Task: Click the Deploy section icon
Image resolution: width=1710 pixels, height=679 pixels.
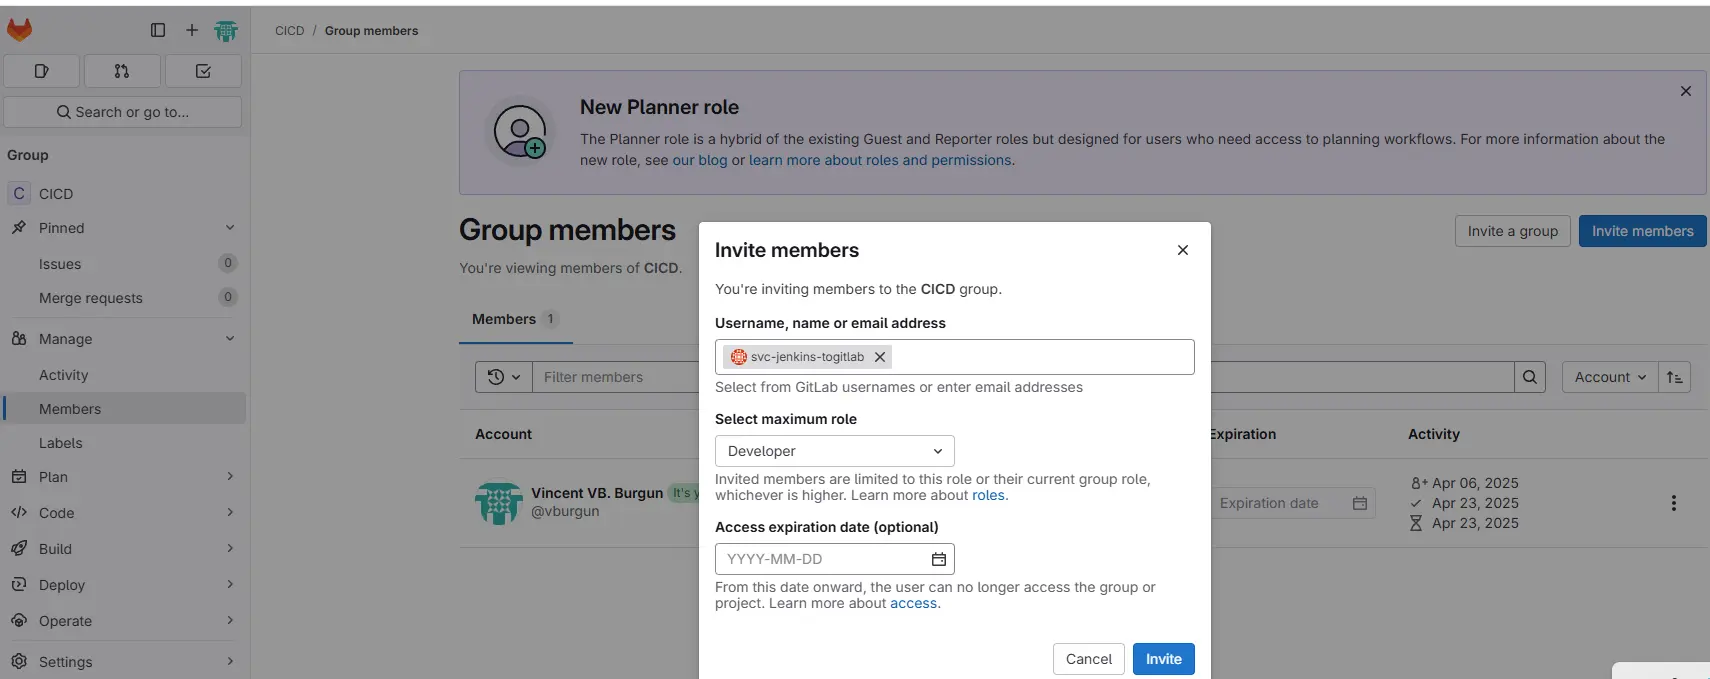Action: [x=19, y=585]
